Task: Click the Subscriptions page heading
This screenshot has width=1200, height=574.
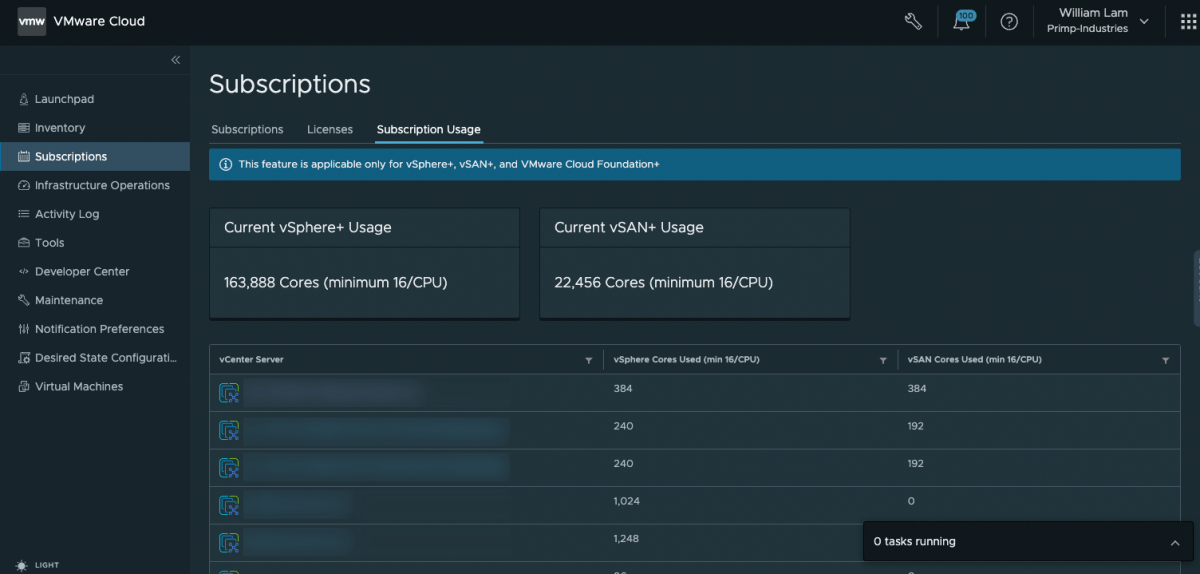Action: [290, 84]
